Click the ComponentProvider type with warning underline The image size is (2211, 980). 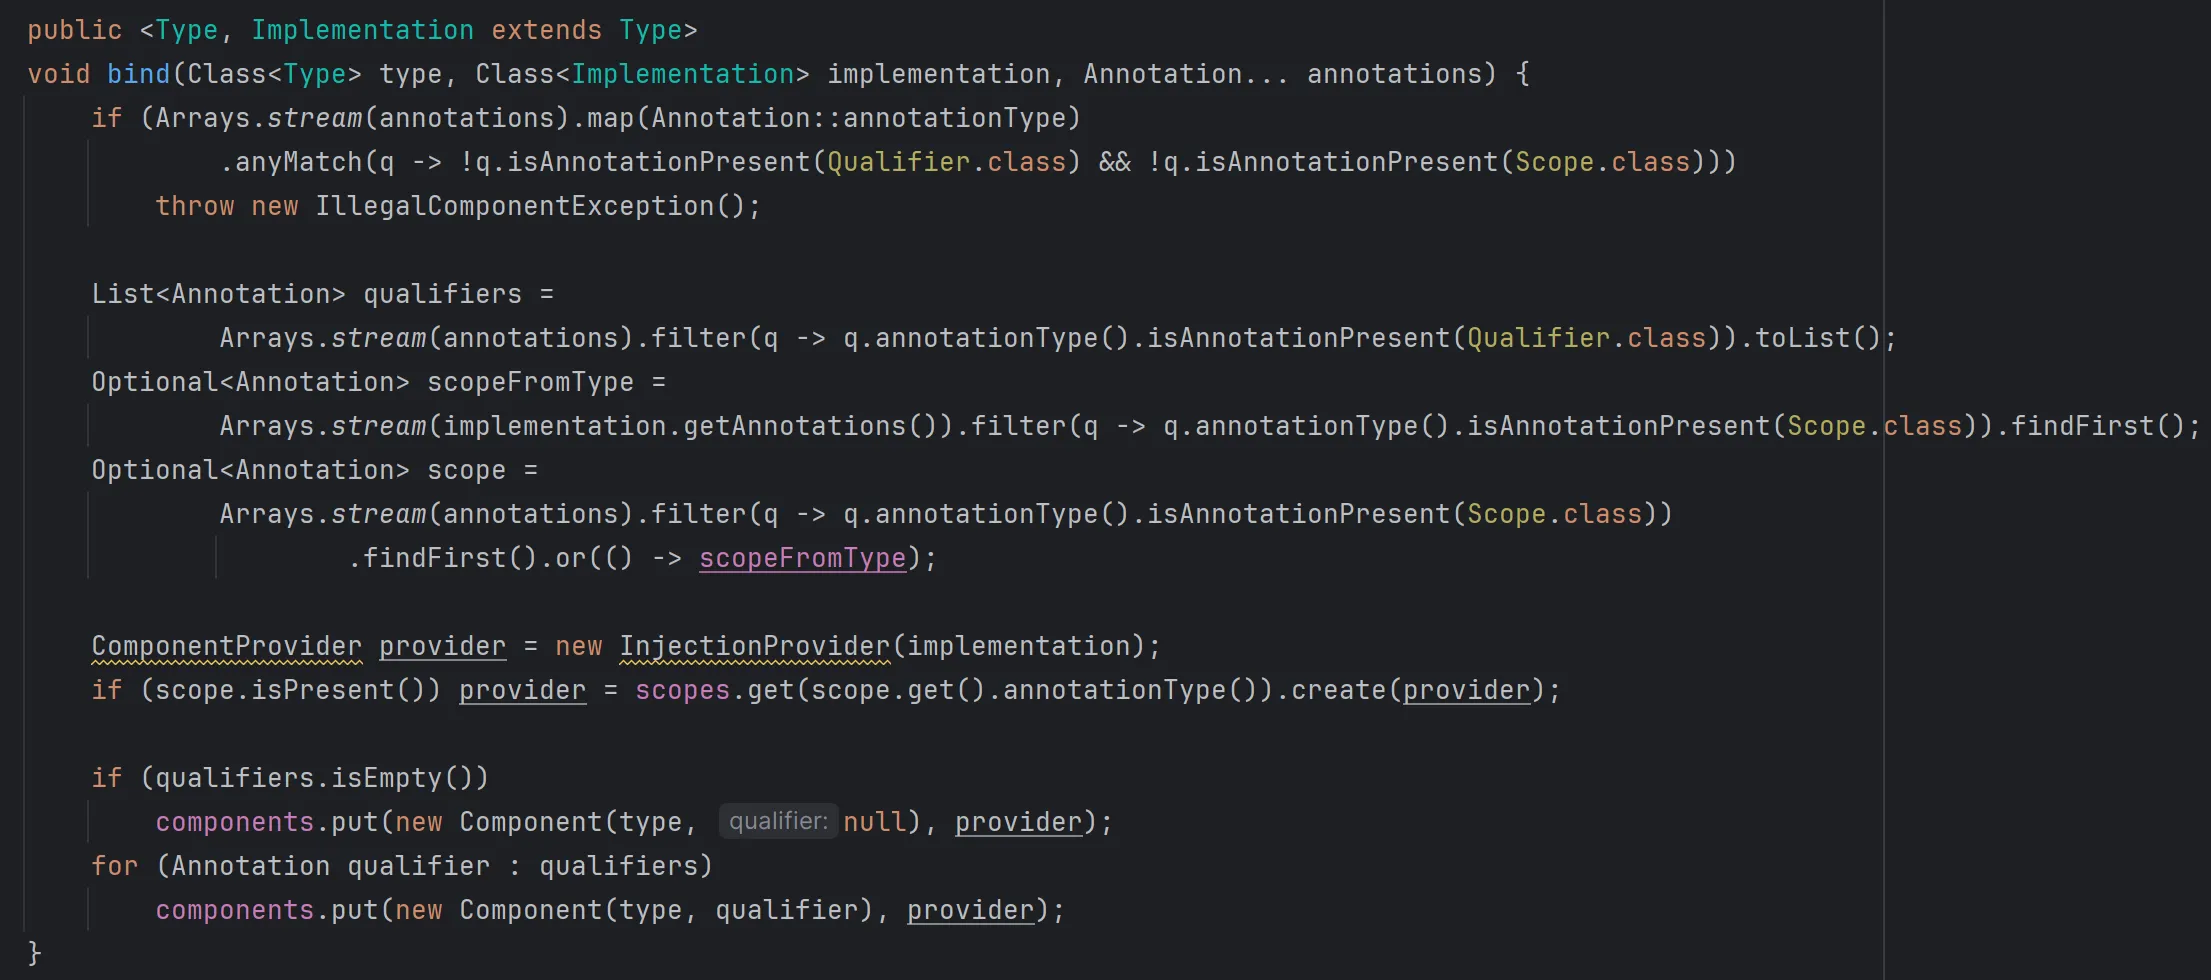pyautogui.click(x=227, y=646)
